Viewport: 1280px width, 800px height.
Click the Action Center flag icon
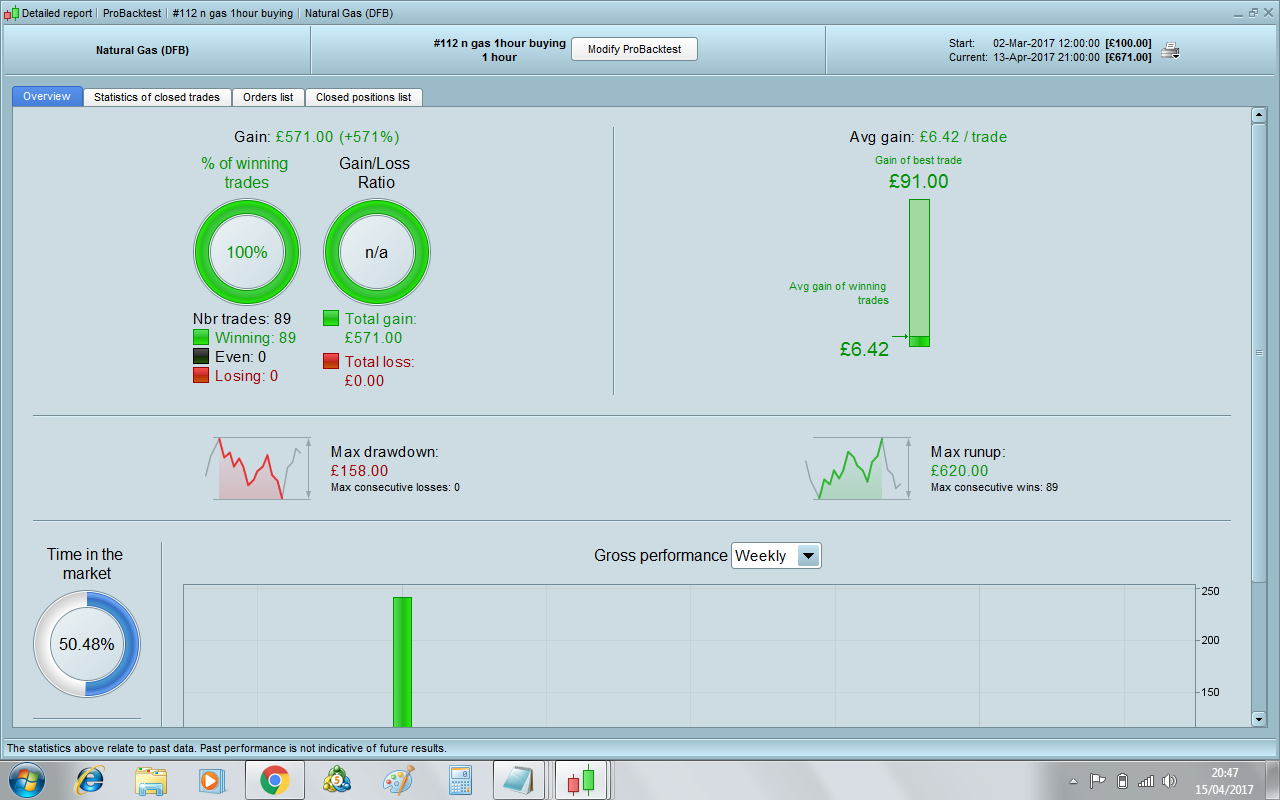pos(1097,781)
